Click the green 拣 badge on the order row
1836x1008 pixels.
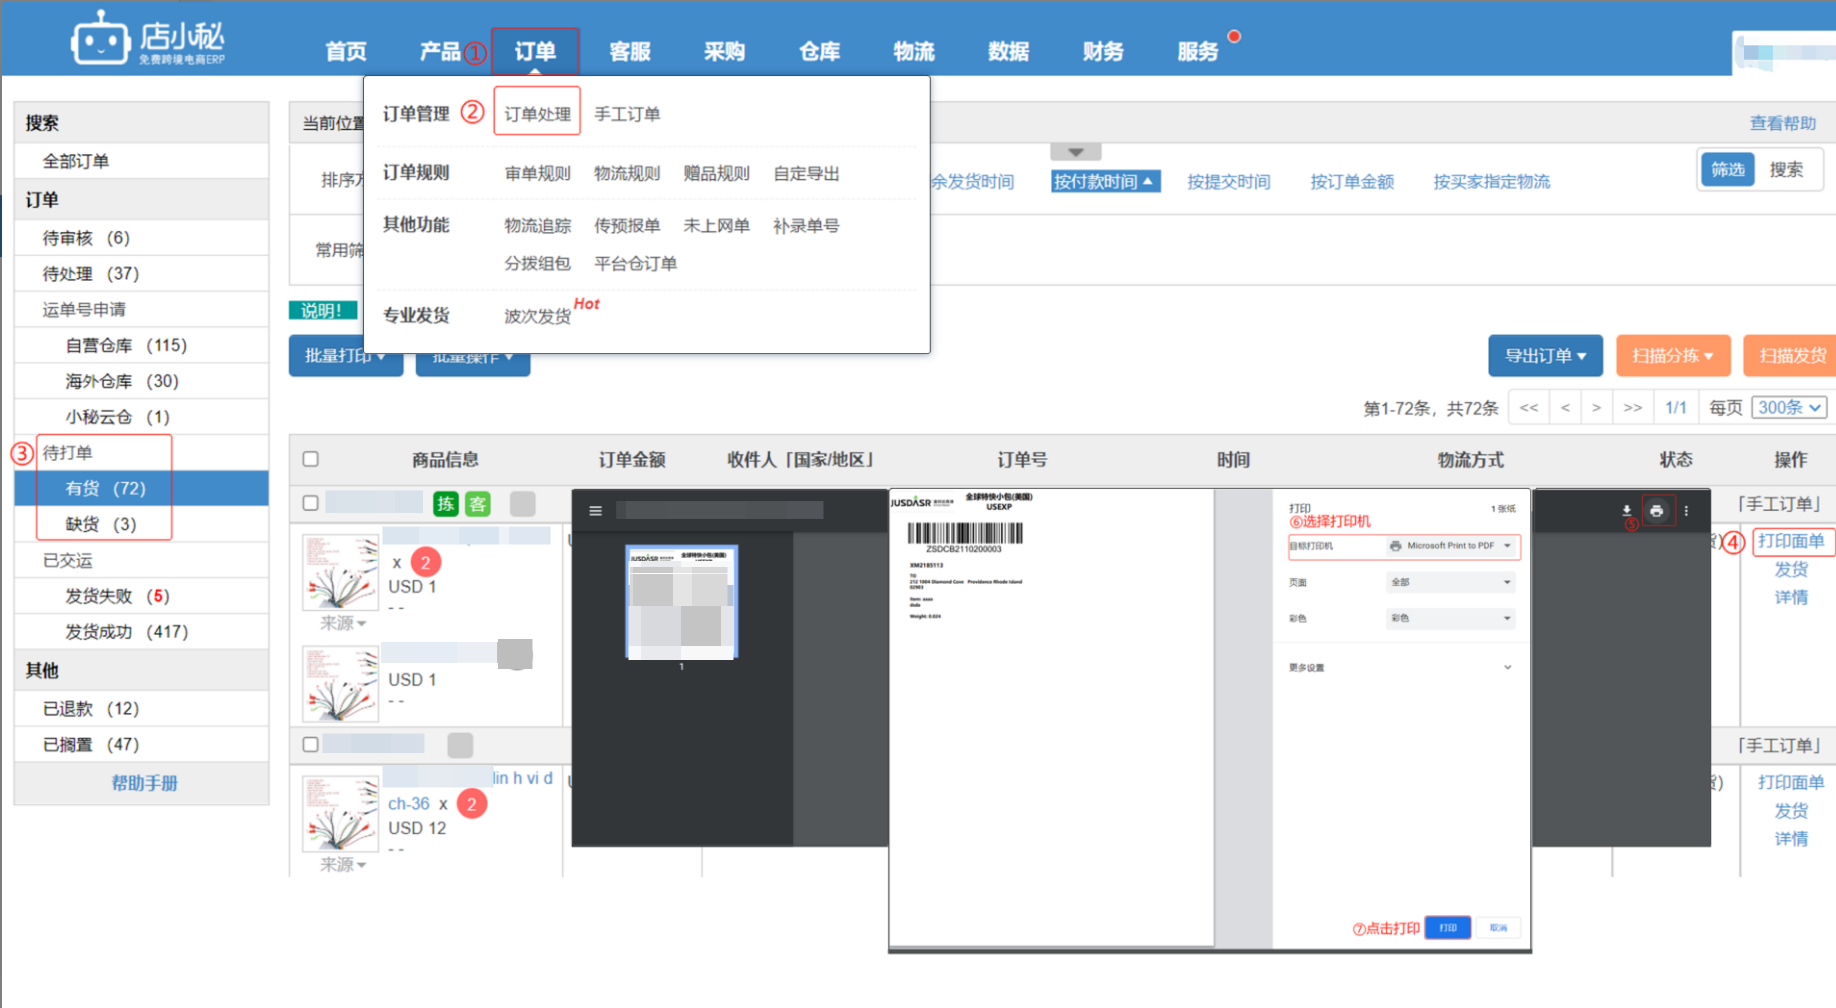click(x=446, y=504)
